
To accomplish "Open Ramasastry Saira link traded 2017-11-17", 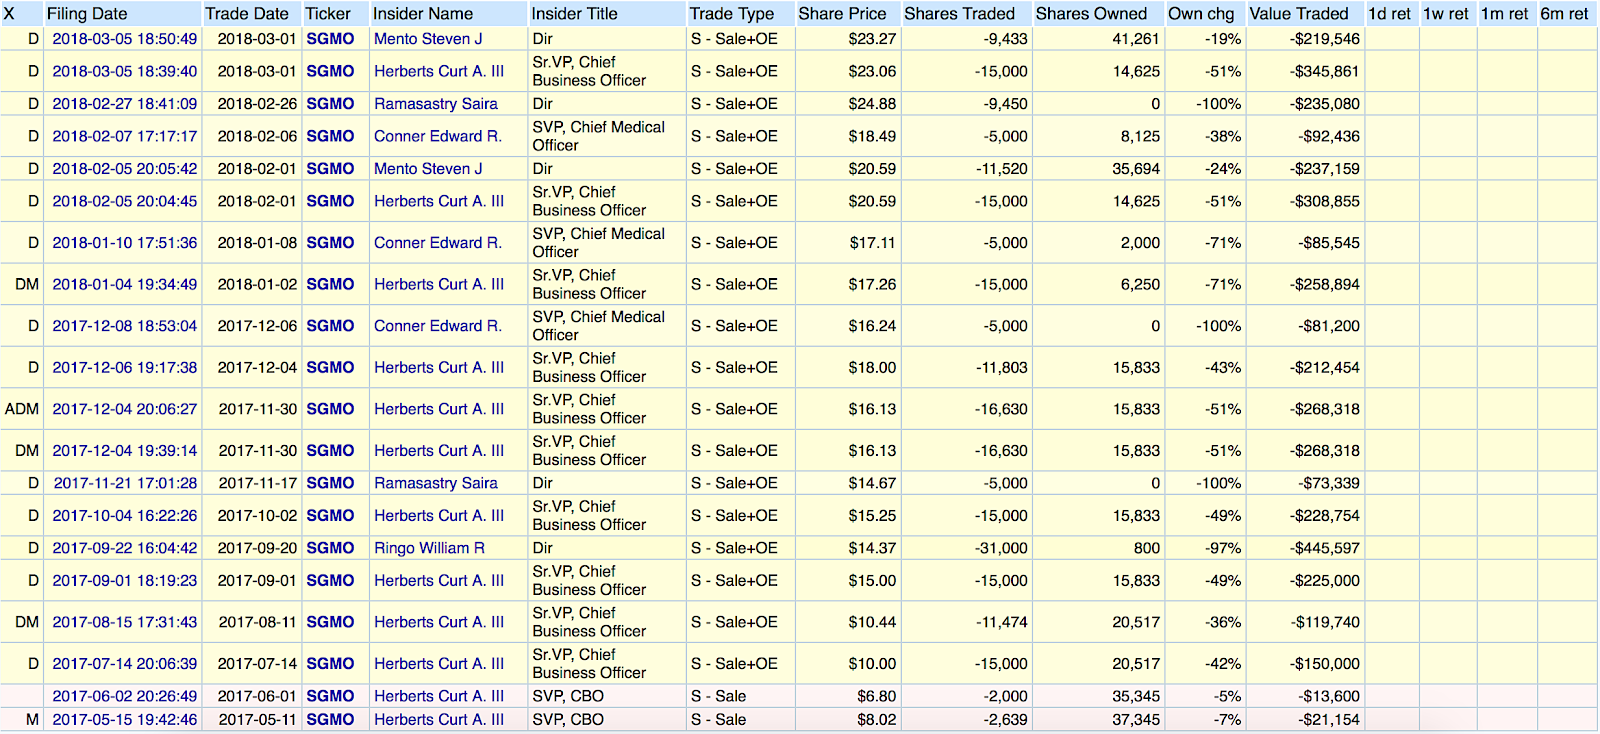I will tap(436, 483).
